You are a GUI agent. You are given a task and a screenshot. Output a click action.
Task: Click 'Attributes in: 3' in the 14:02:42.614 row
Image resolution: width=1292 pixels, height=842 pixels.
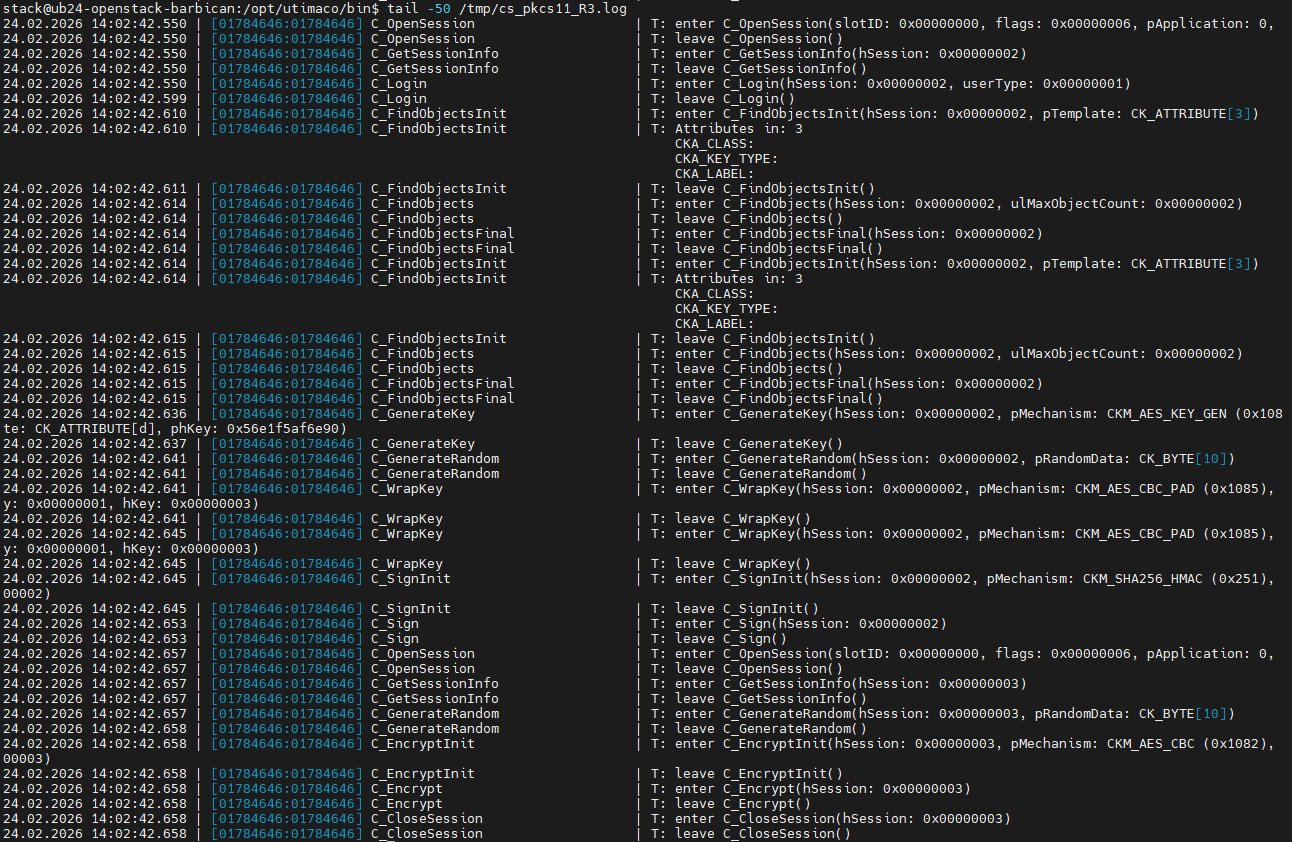click(x=739, y=279)
